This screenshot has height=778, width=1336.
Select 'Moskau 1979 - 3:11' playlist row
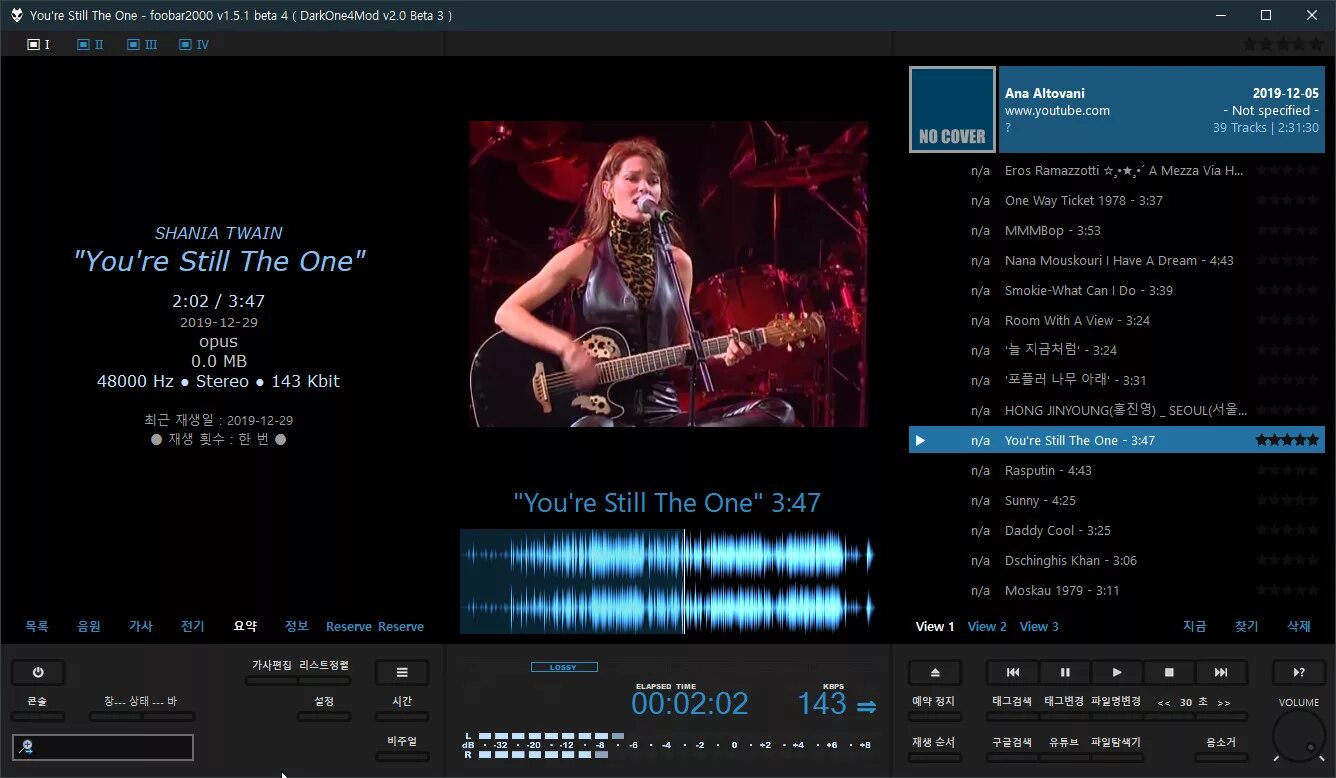(1117, 590)
